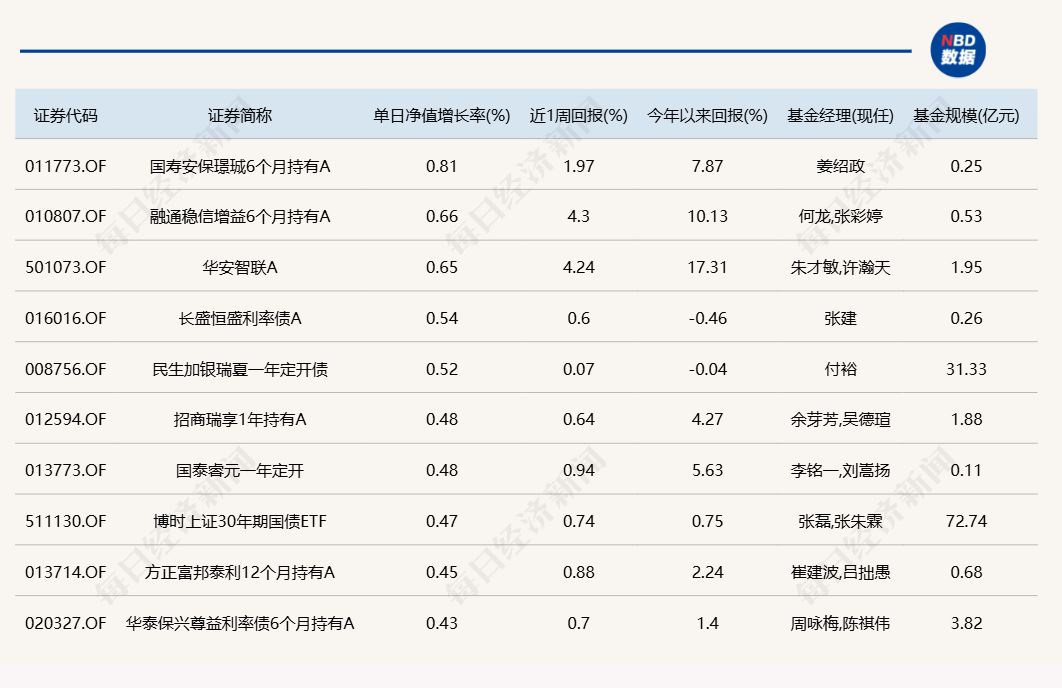Select fund name 招商瑞享1年持有A
Viewport: 1062px width, 688px height.
pos(240,420)
